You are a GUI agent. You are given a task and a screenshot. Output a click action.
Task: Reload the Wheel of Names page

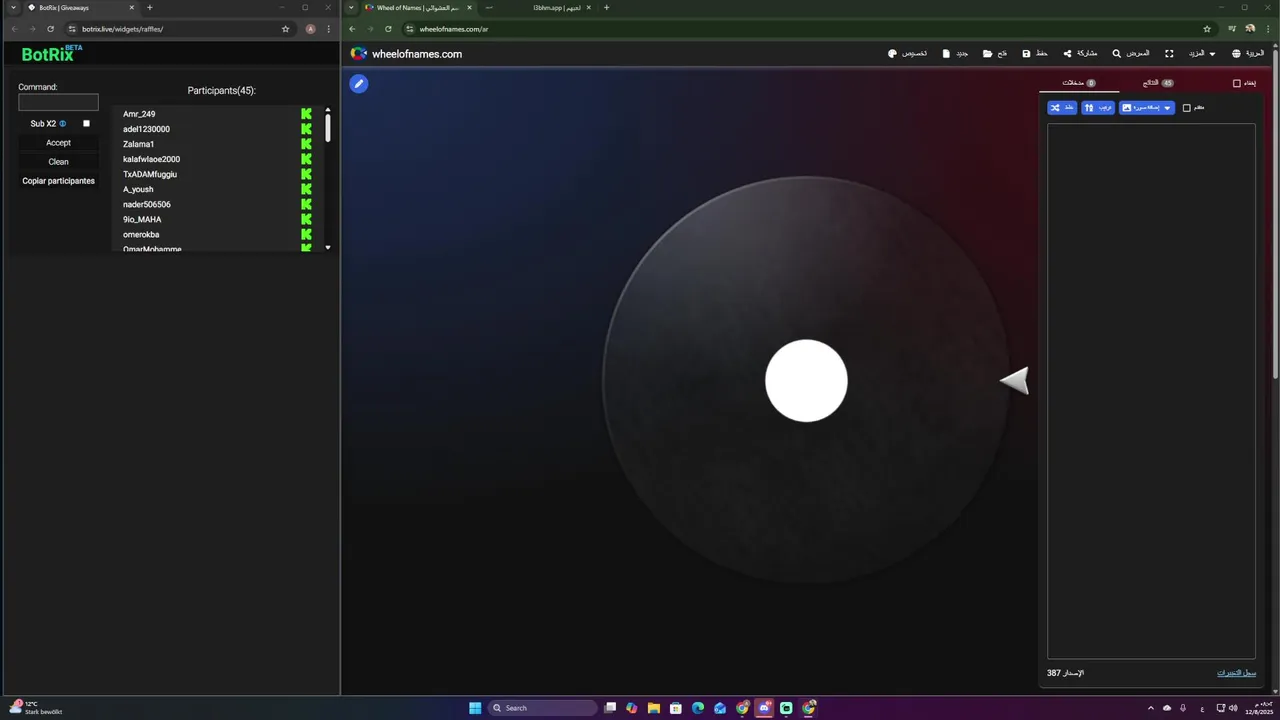coord(388,29)
